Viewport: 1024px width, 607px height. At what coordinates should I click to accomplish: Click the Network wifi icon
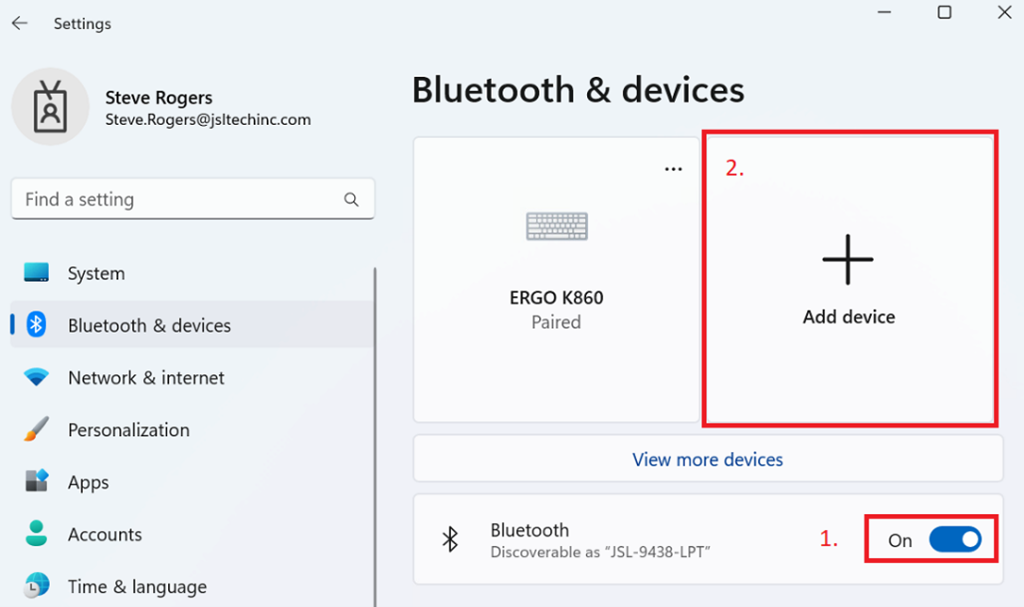[x=37, y=378]
